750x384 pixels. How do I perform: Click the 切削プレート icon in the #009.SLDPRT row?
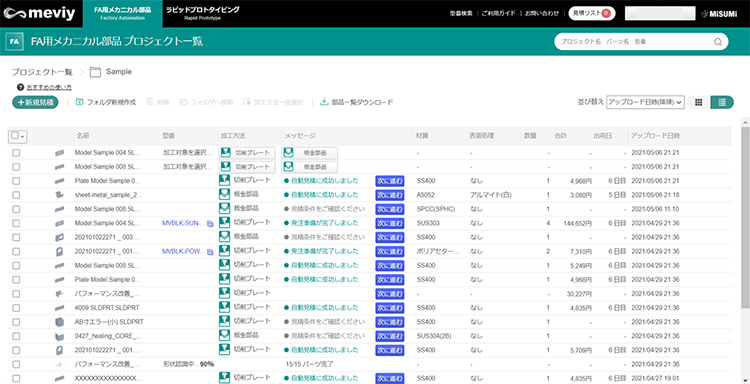coord(224,307)
